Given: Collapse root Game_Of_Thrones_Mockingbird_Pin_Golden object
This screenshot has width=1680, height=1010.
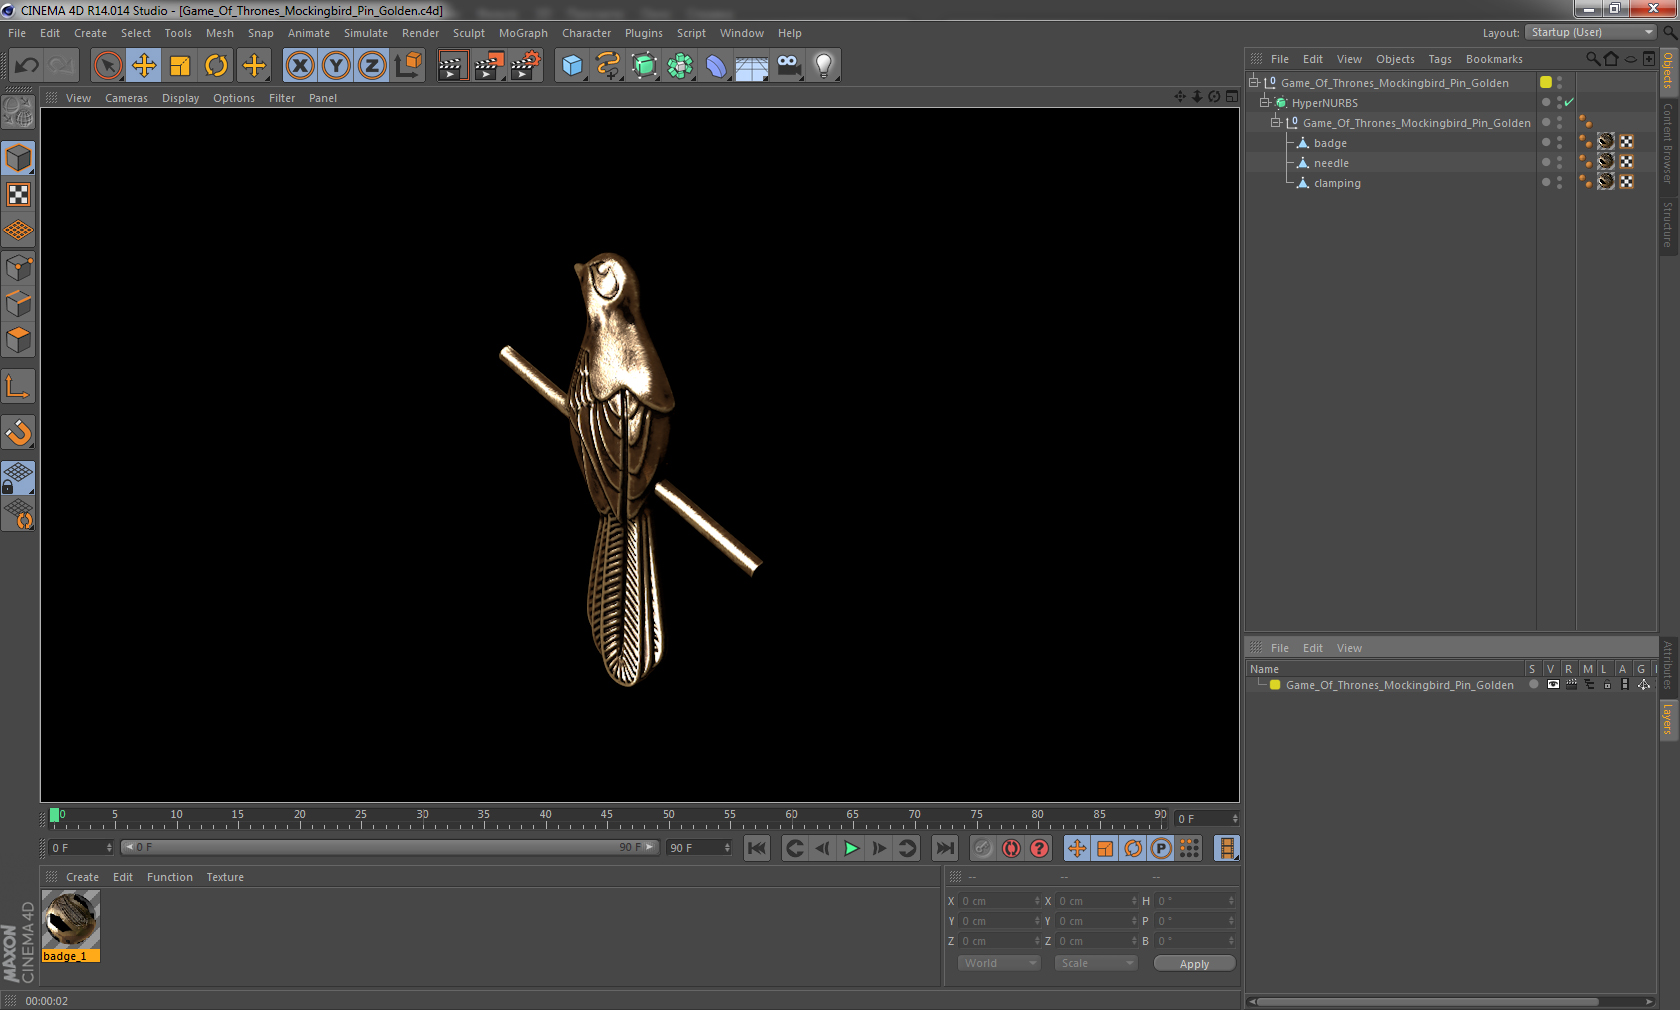Looking at the screenshot, I should click(1253, 82).
